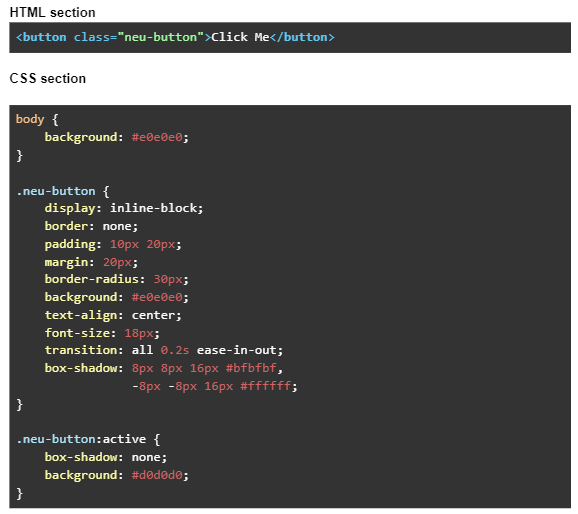Click the 'box-shadow: none;' line

[x=106, y=457]
